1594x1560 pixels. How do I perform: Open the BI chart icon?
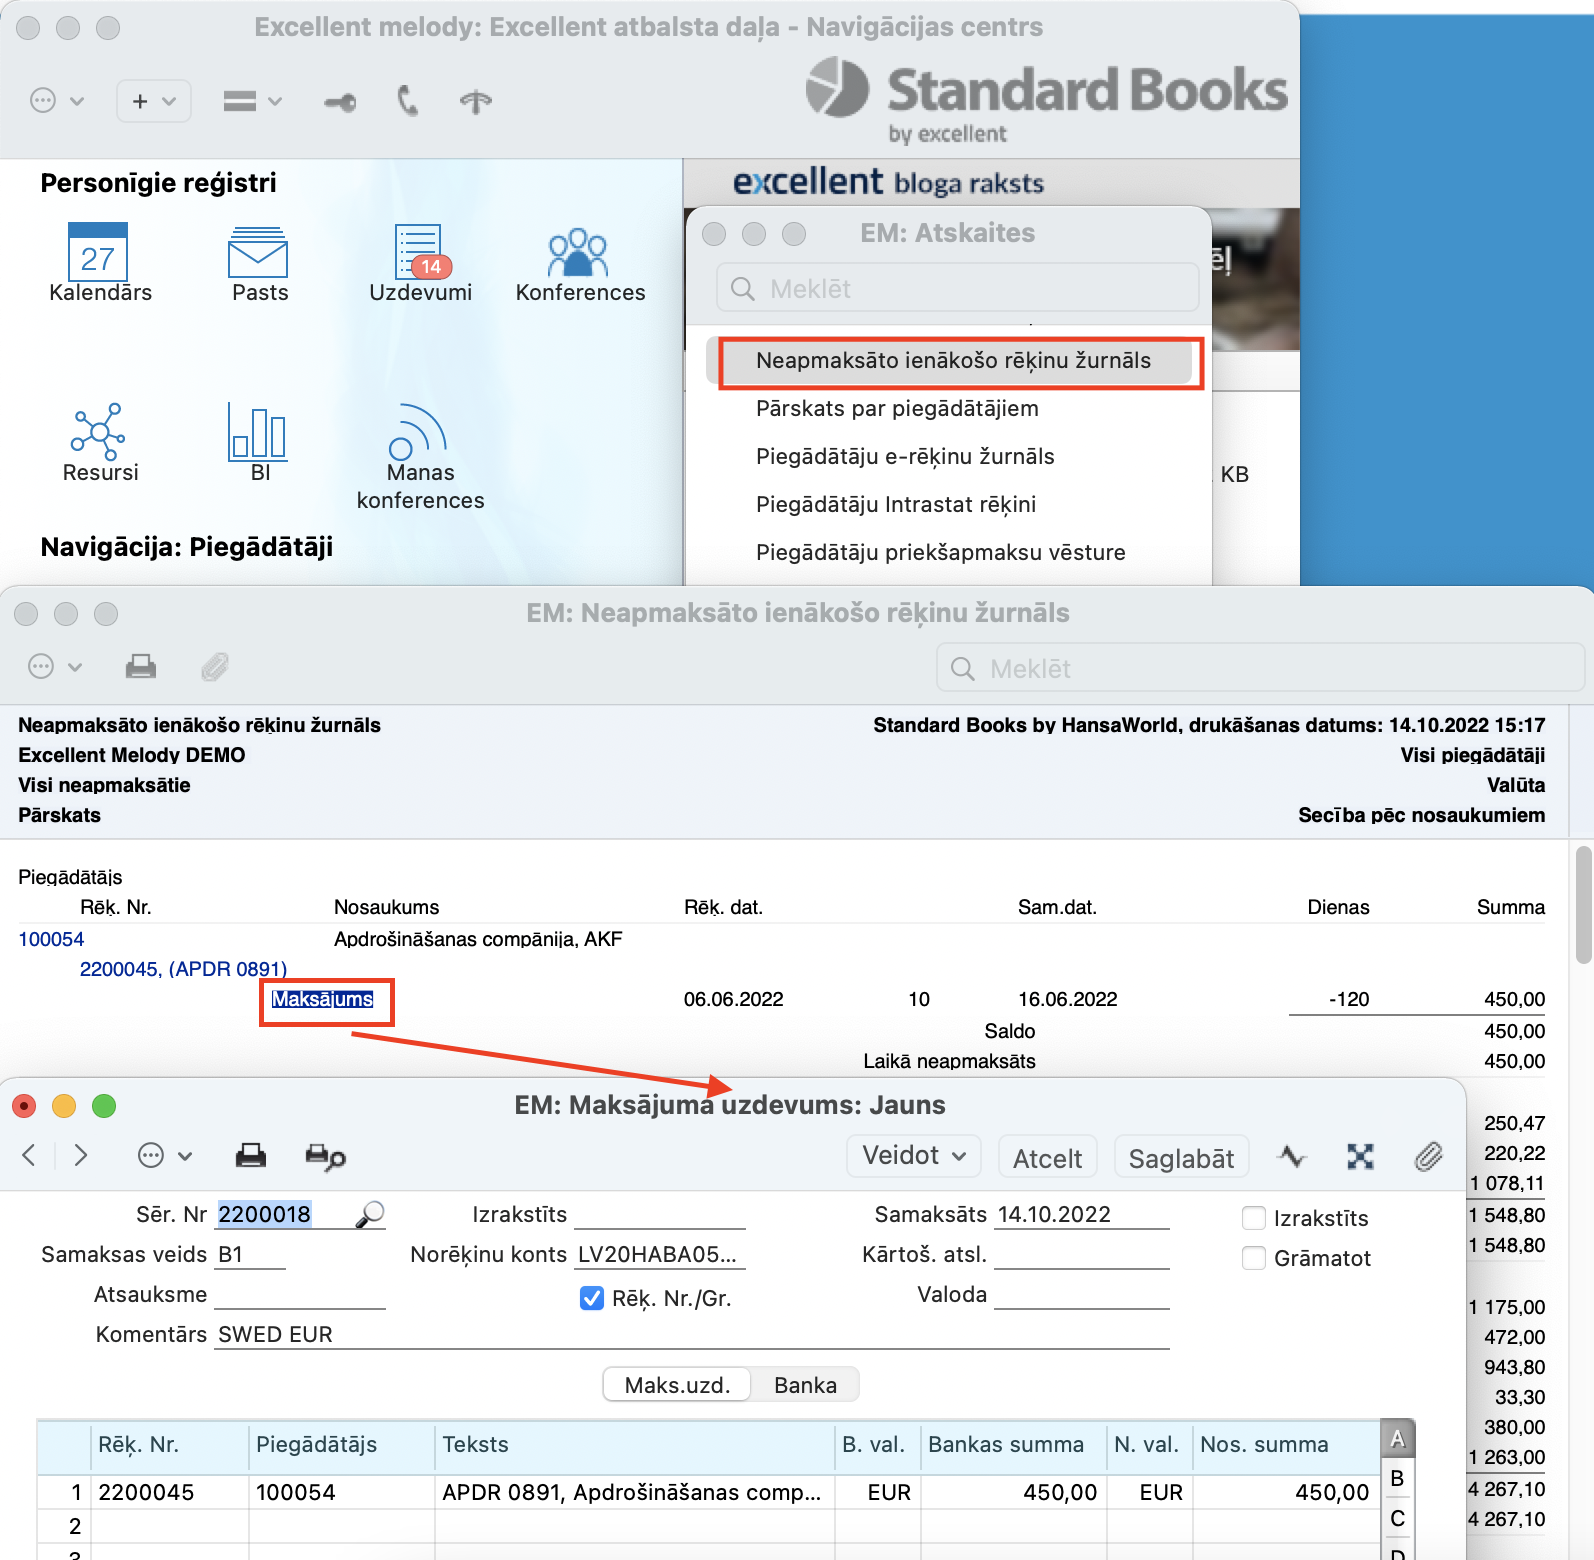[x=258, y=432]
